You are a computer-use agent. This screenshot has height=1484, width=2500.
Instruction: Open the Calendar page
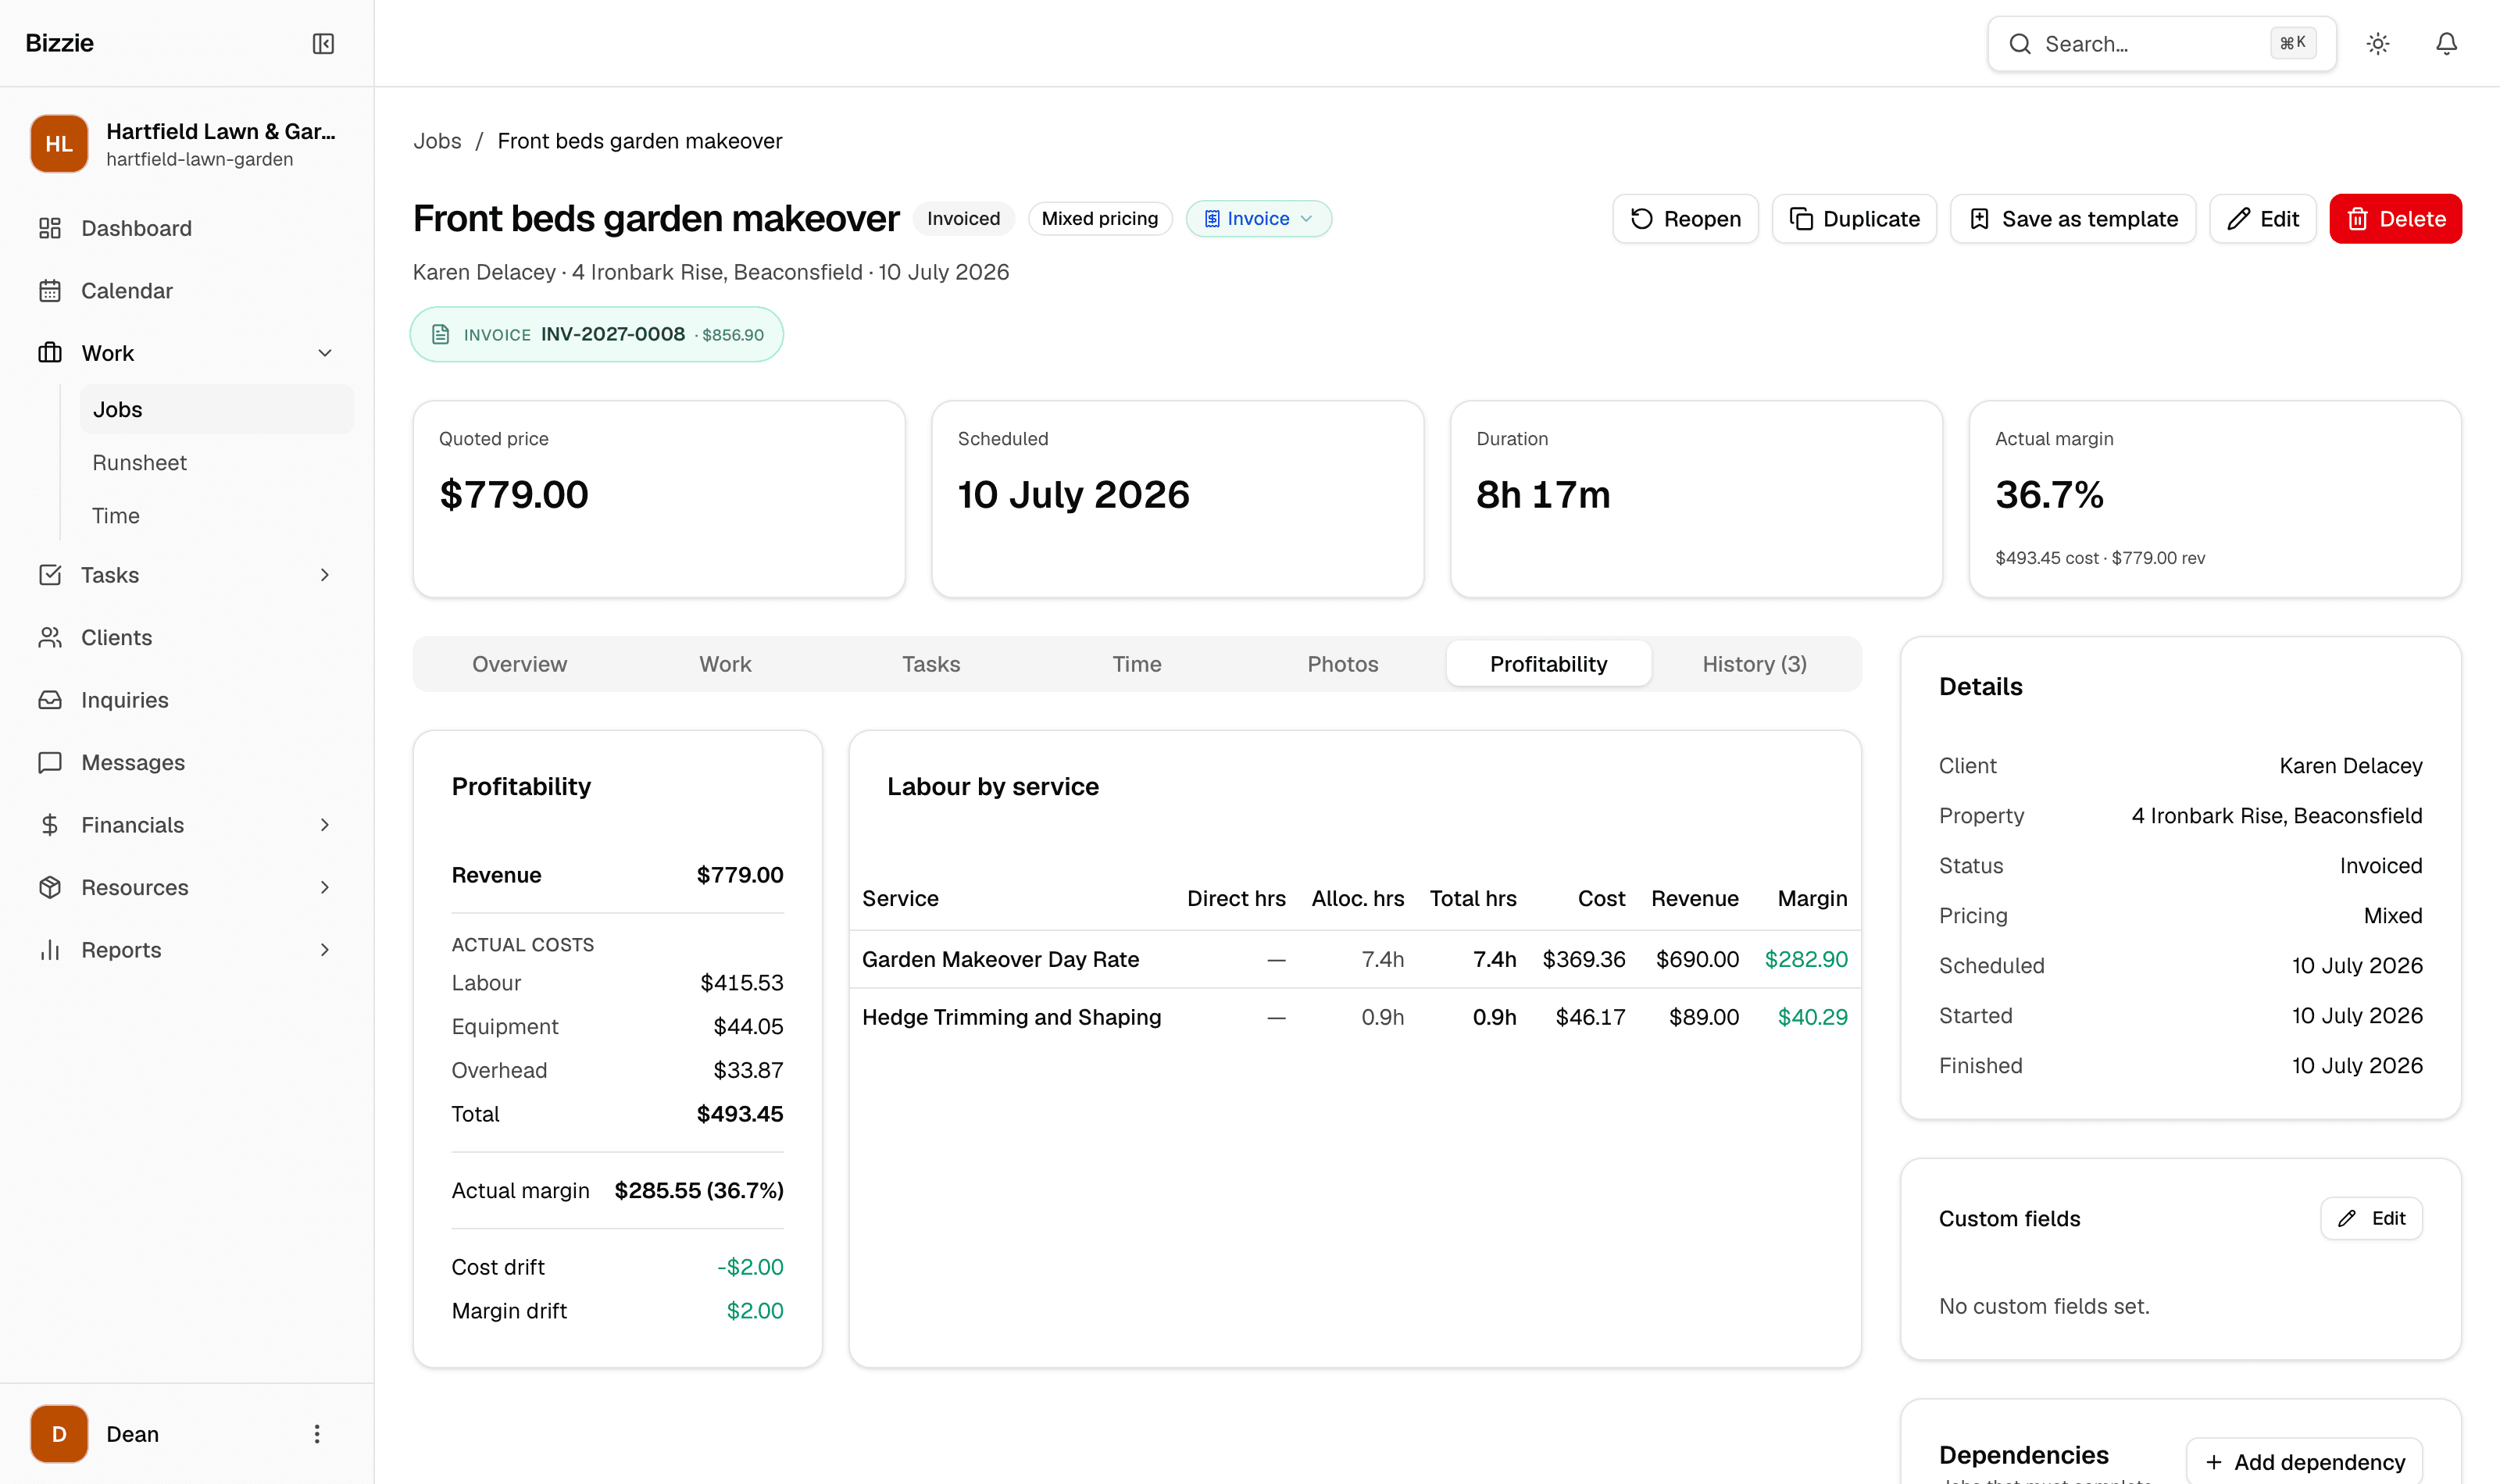(x=187, y=291)
